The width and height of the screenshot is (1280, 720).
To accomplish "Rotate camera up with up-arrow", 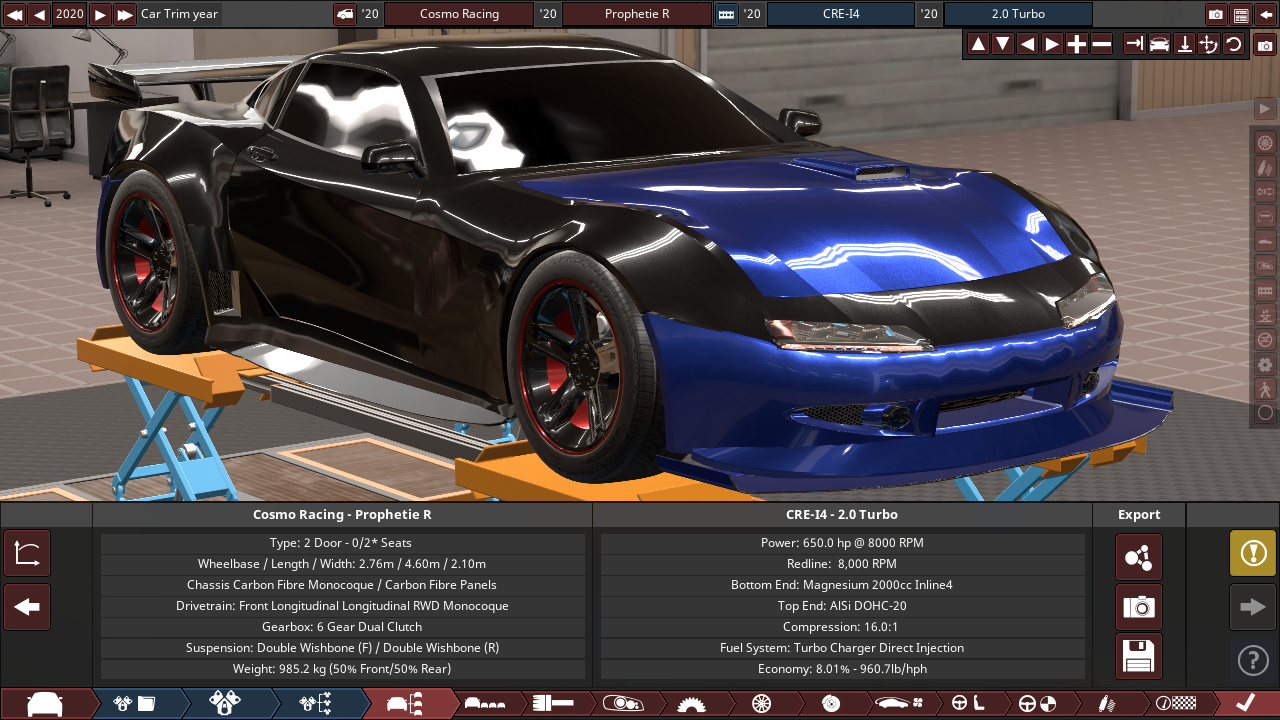I will point(978,44).
